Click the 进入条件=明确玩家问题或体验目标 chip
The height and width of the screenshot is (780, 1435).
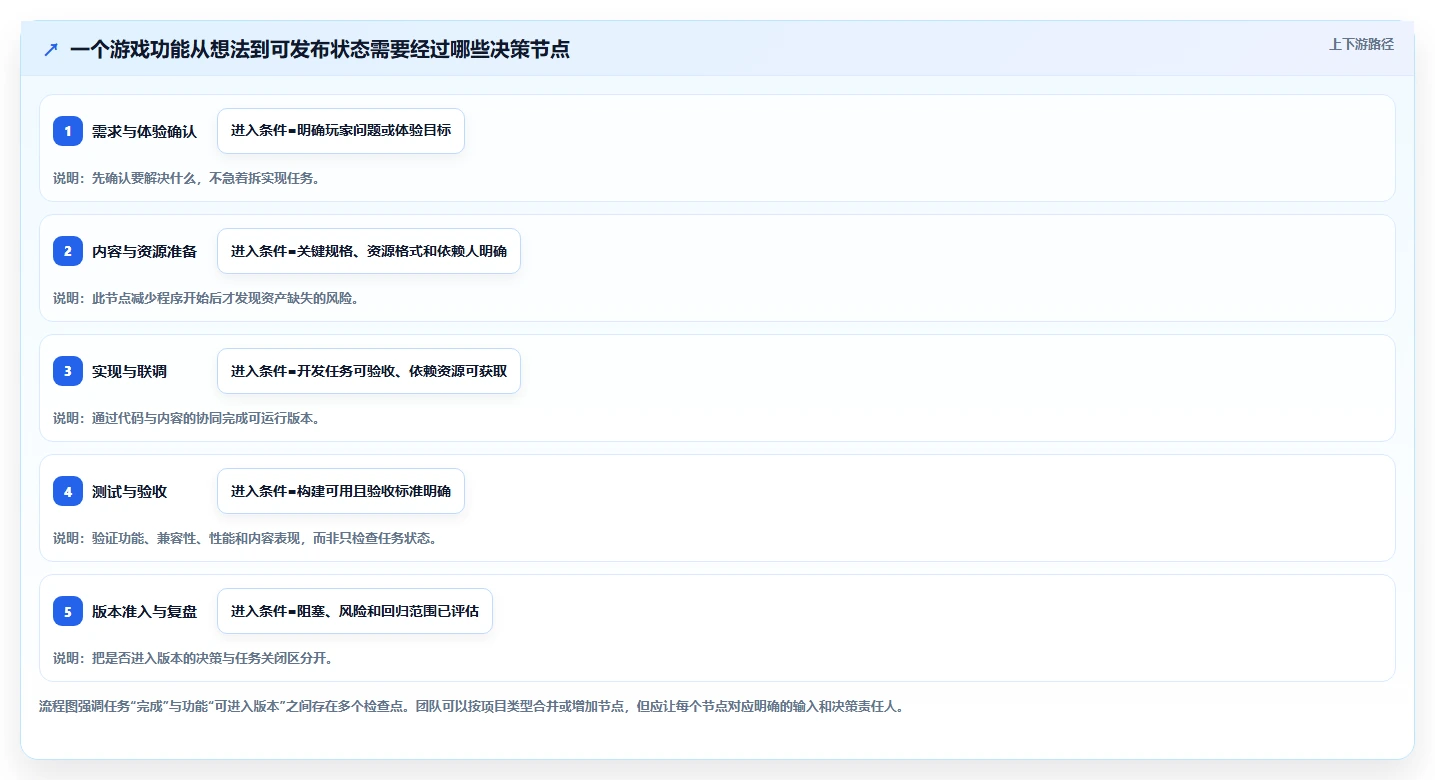pos(341,131)
